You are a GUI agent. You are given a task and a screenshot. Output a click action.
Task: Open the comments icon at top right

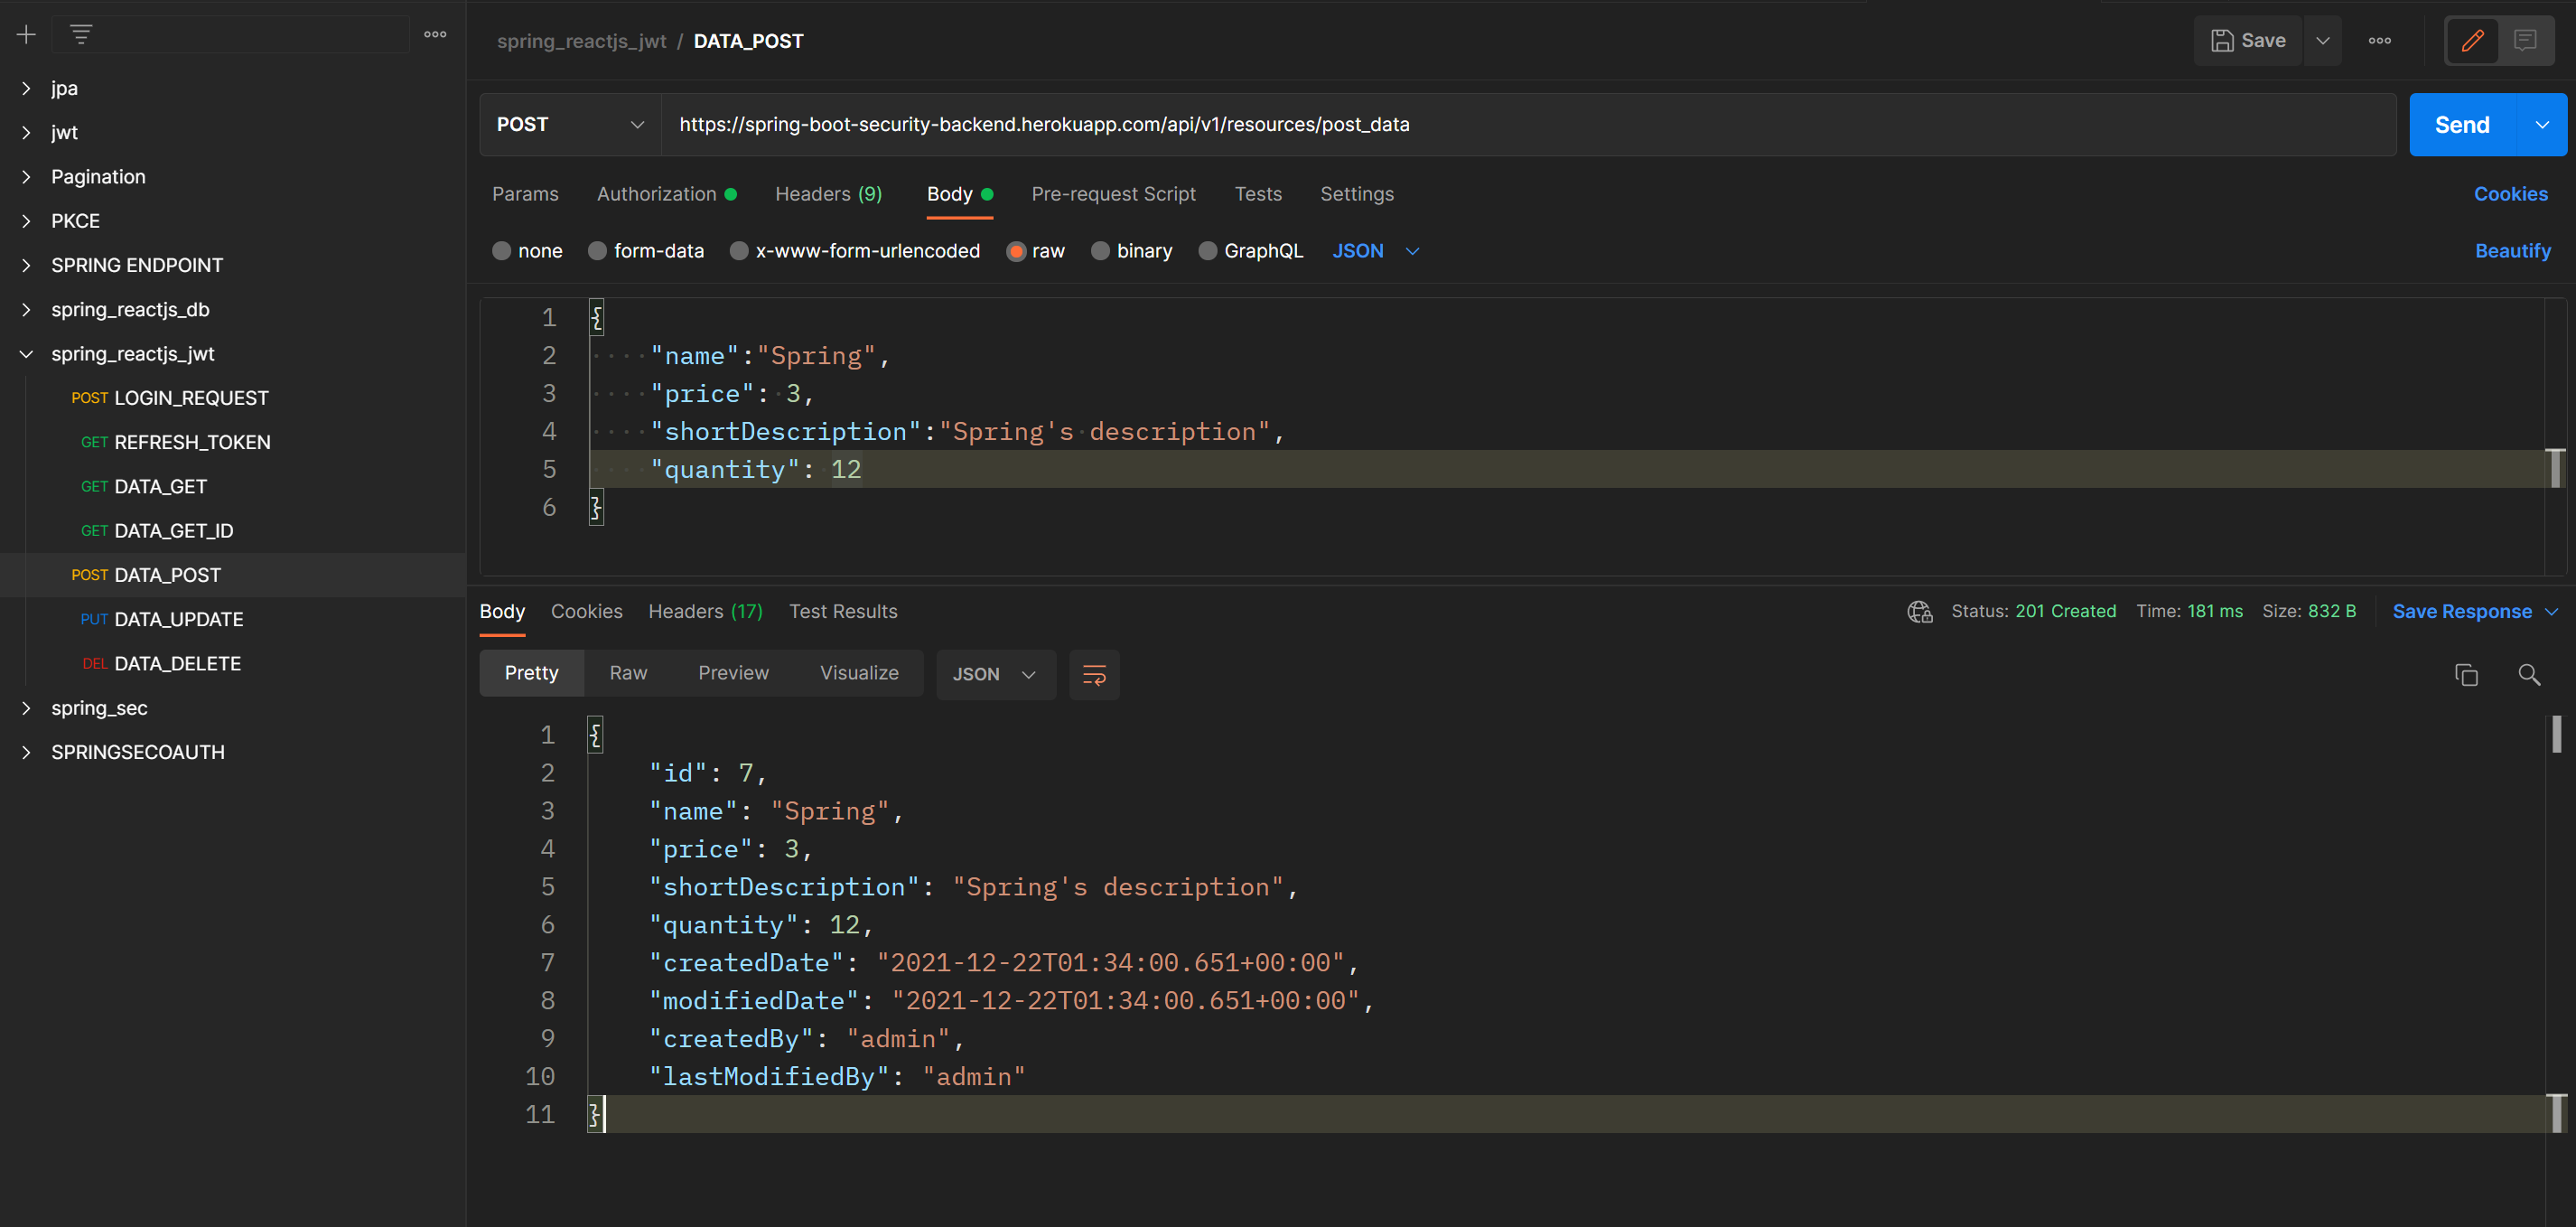pyautogui.click(x=2524, y=41)
